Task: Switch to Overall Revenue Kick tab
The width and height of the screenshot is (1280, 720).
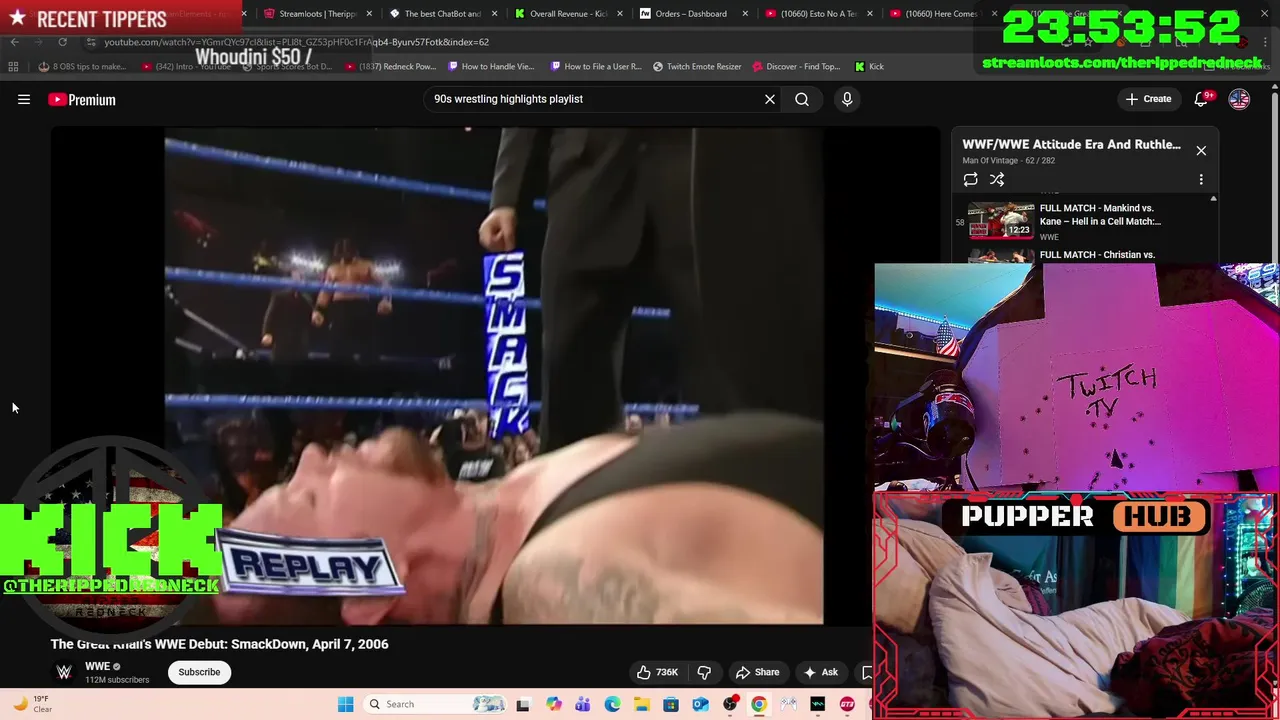Action: [568, 14]
